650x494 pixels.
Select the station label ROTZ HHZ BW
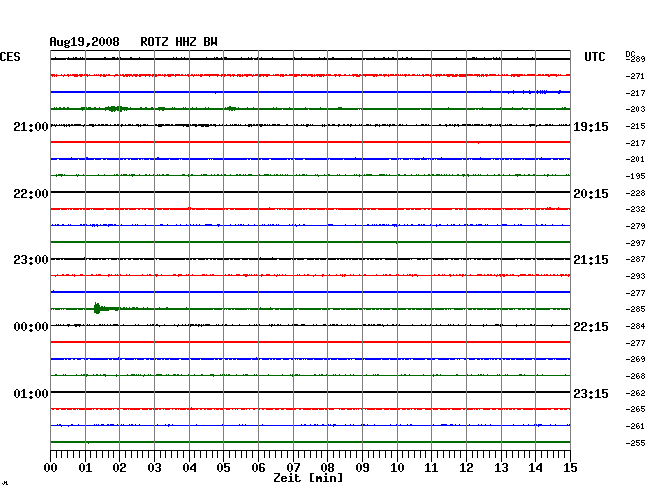point(179,42)
